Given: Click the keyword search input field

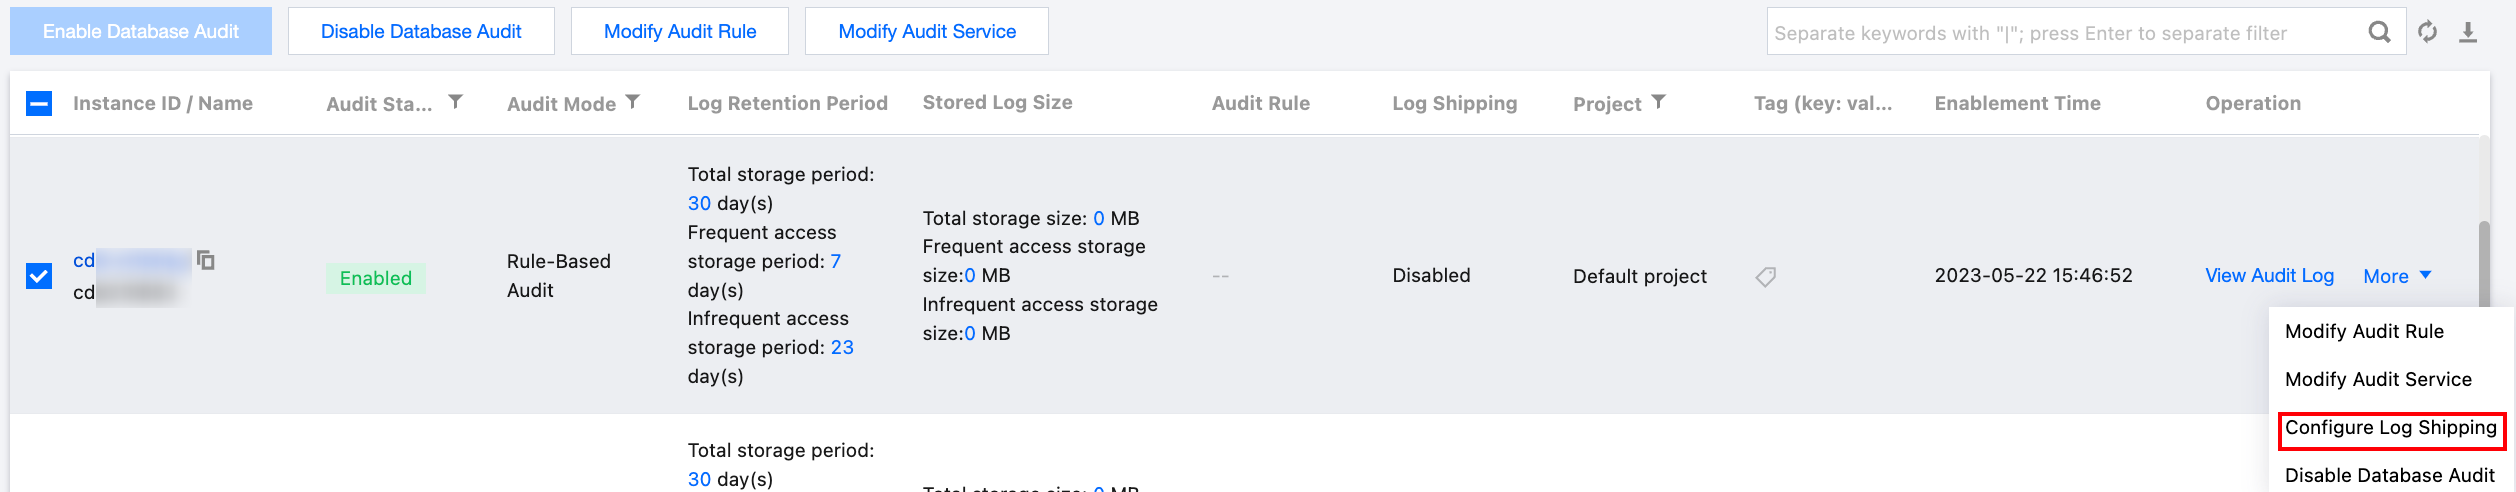Looking at the screenshot, I should click(2060, 33).
